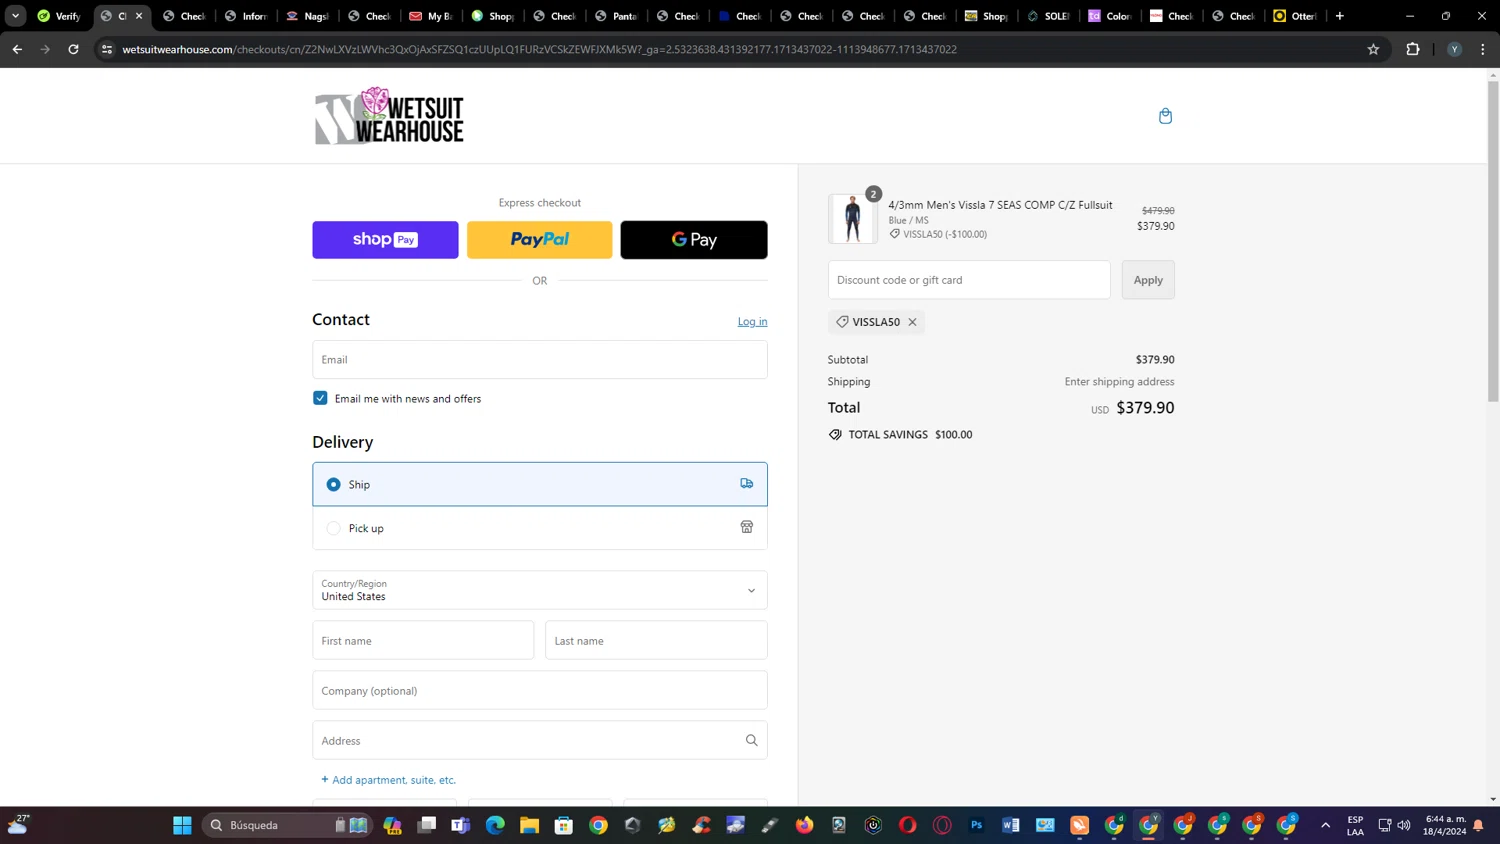
Task: Click the Discount code or gift card field
Action: 969,280
